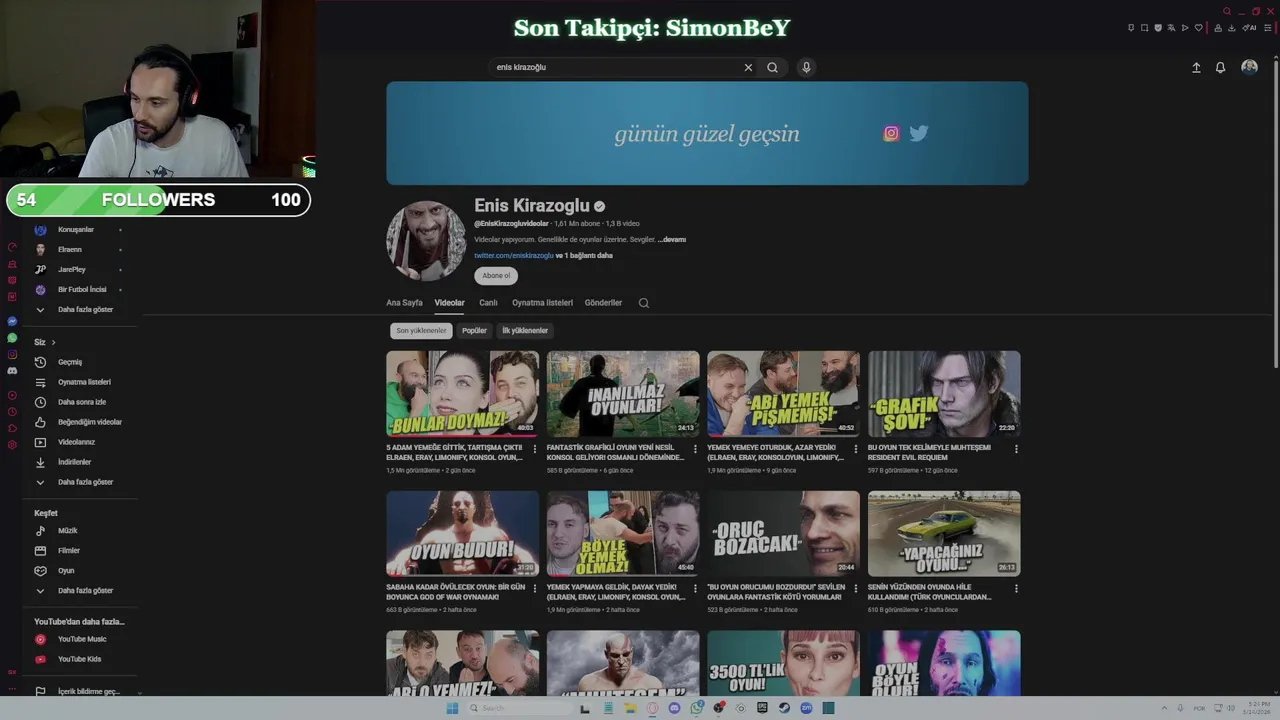Open WhatsApp in browser sidebar
Viewport: 1280px width, 720px height.
coord(12,338)
